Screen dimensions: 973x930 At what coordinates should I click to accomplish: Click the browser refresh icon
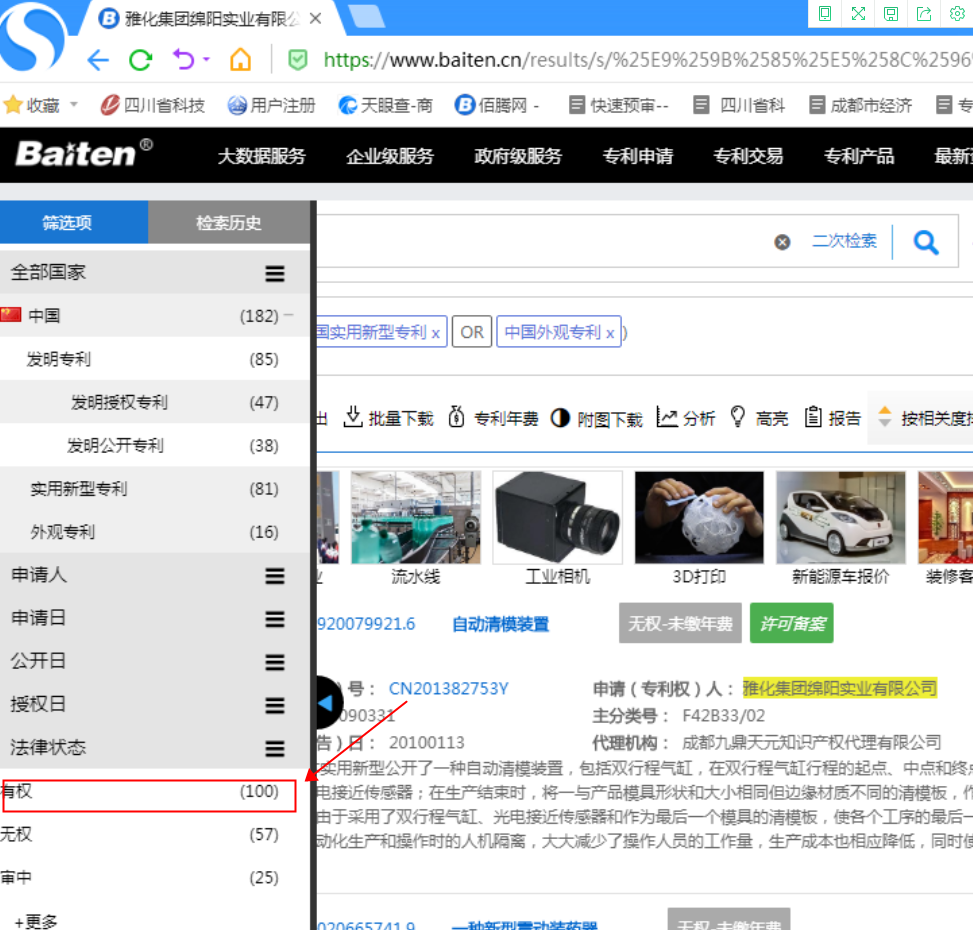click(140, 60)
